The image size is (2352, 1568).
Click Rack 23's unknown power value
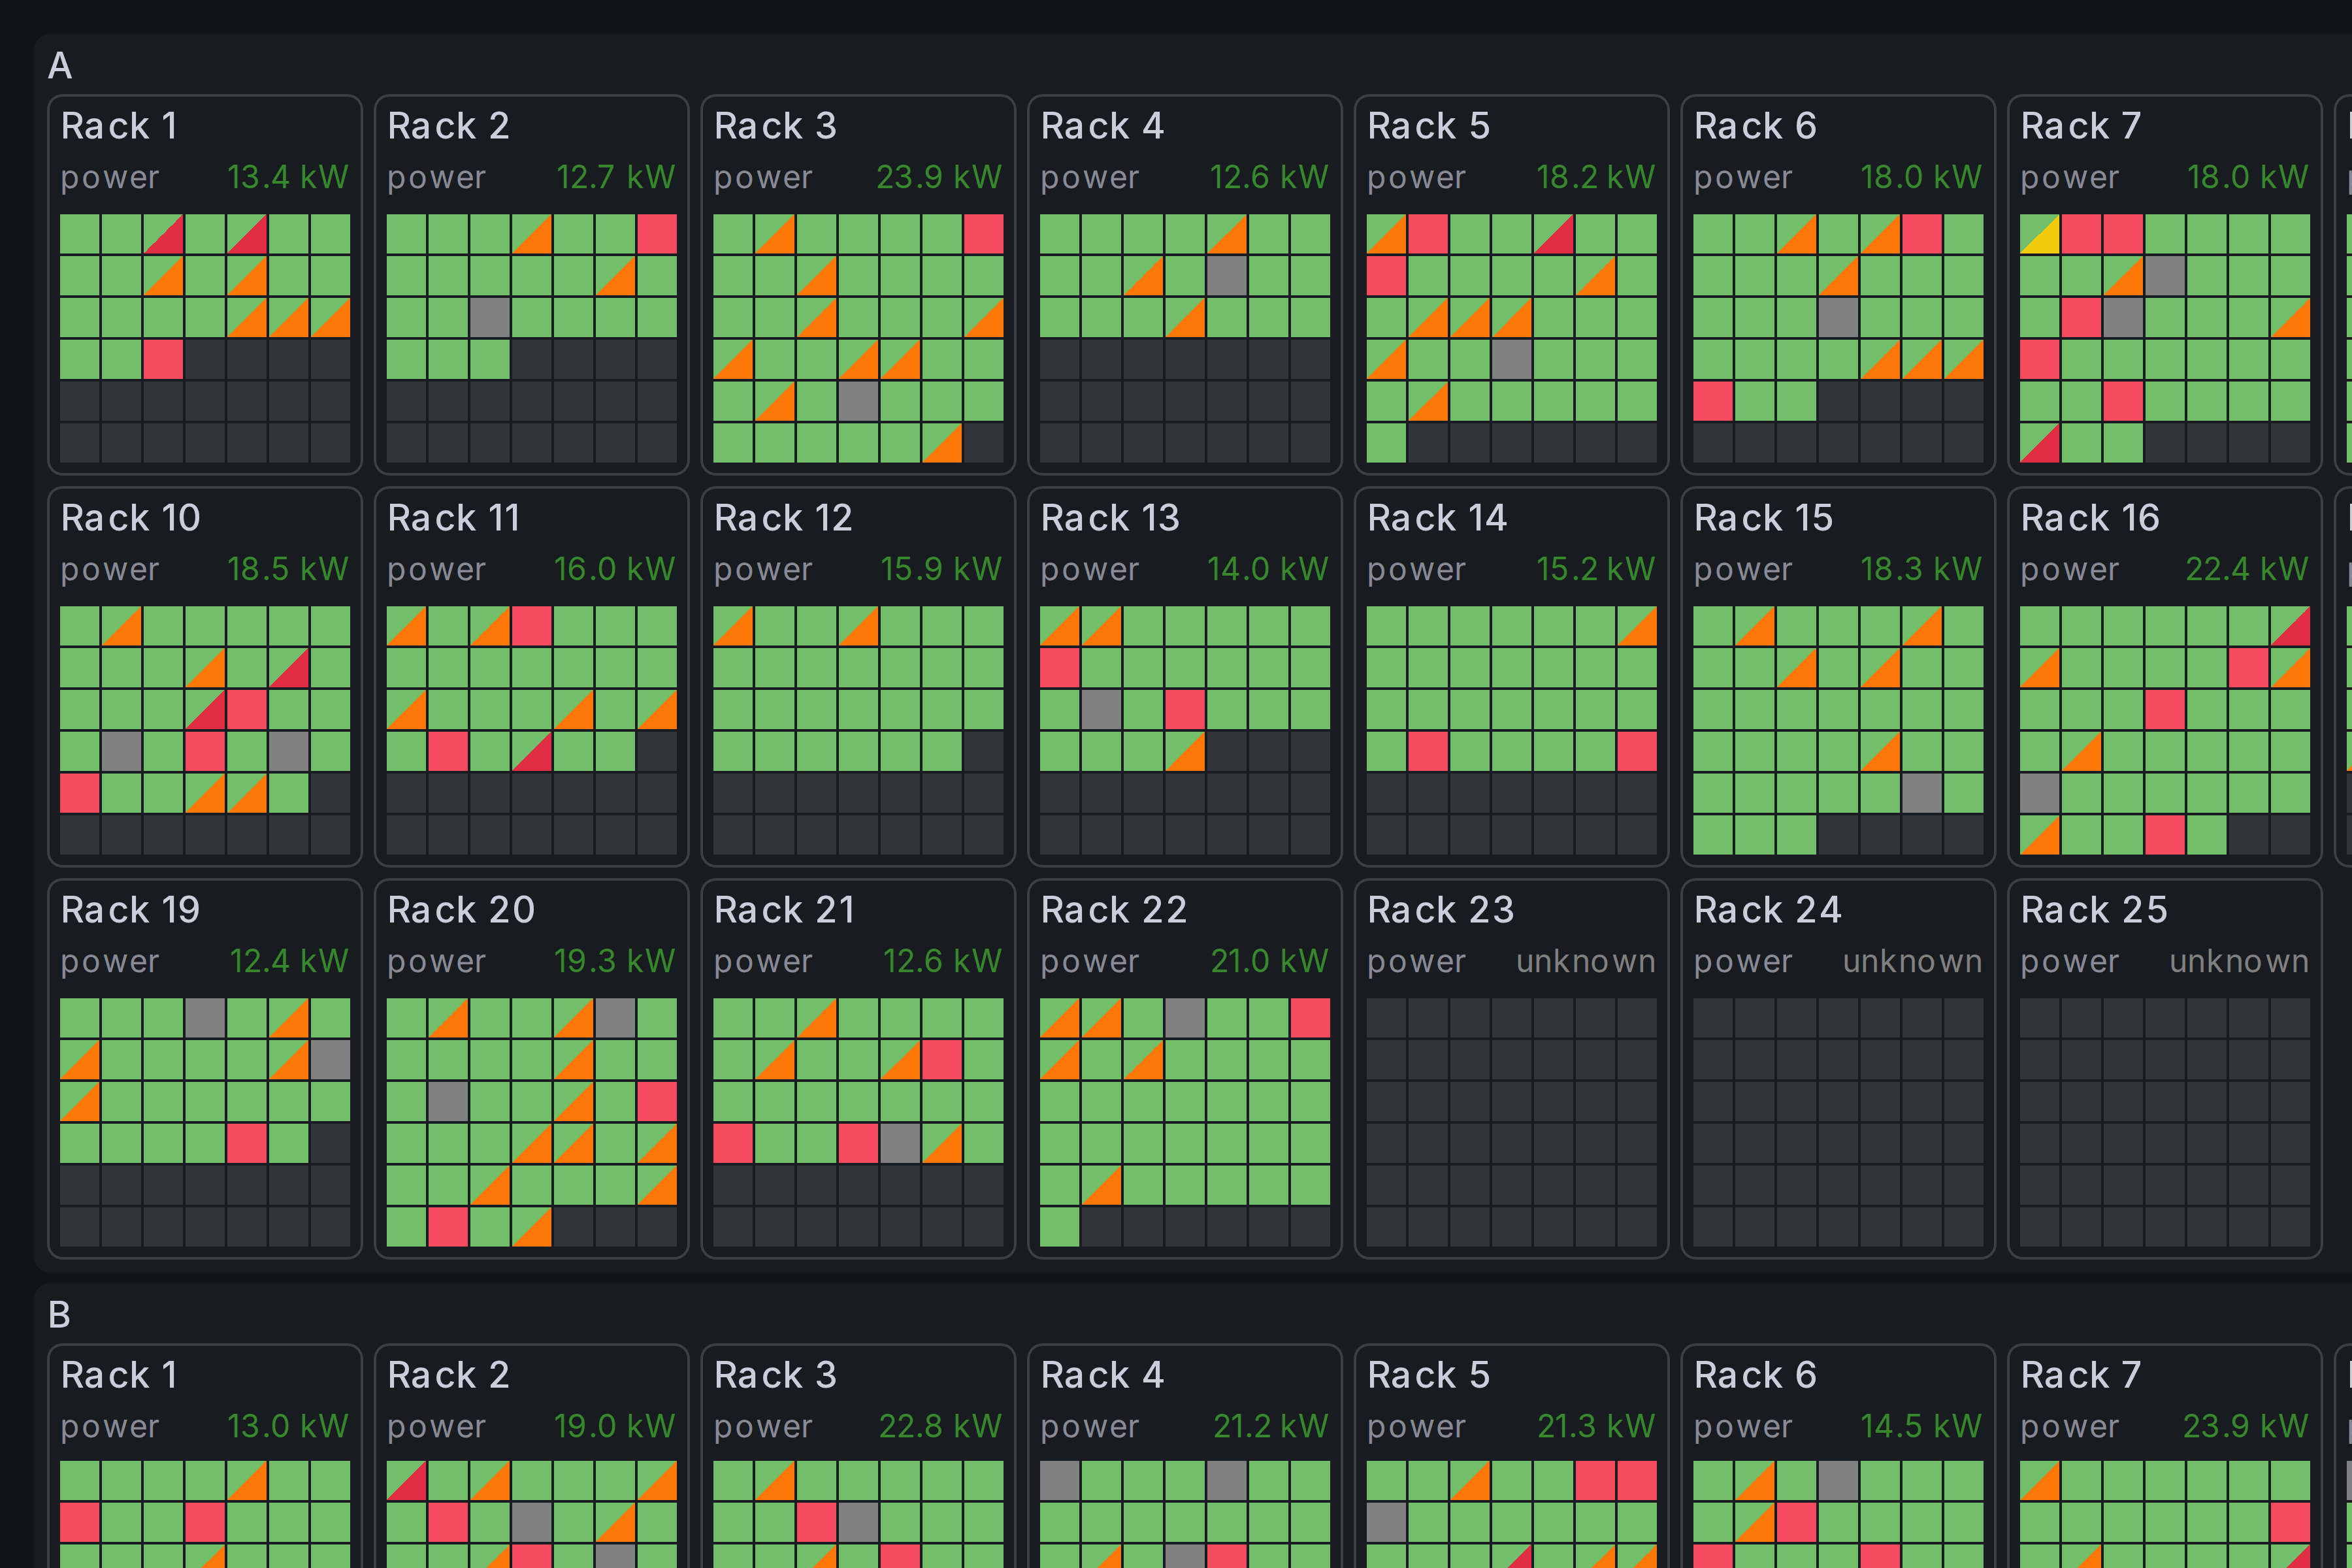pyautogui.click(x=1586, y=961)
